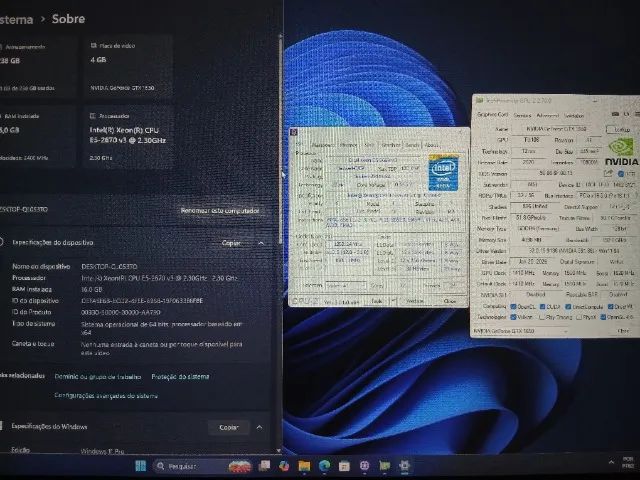Click the purple round taskbar icon
The image size is (640, 480).
coord(364,466)
